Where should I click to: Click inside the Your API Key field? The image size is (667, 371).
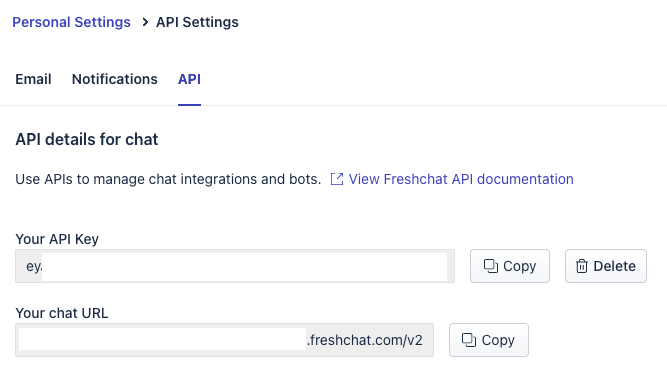coord(235,266)
